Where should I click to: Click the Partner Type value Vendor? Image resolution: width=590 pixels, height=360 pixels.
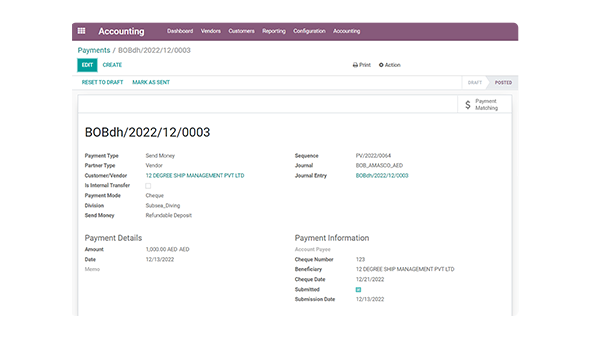pos(154,166)
